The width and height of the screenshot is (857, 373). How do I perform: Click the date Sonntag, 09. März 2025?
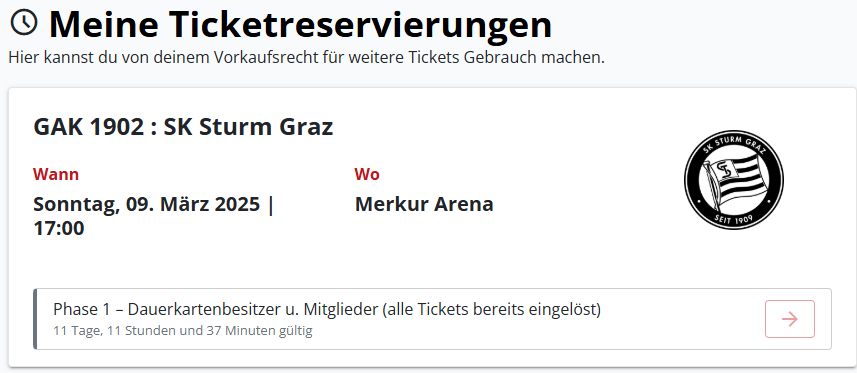click(146, 205)
